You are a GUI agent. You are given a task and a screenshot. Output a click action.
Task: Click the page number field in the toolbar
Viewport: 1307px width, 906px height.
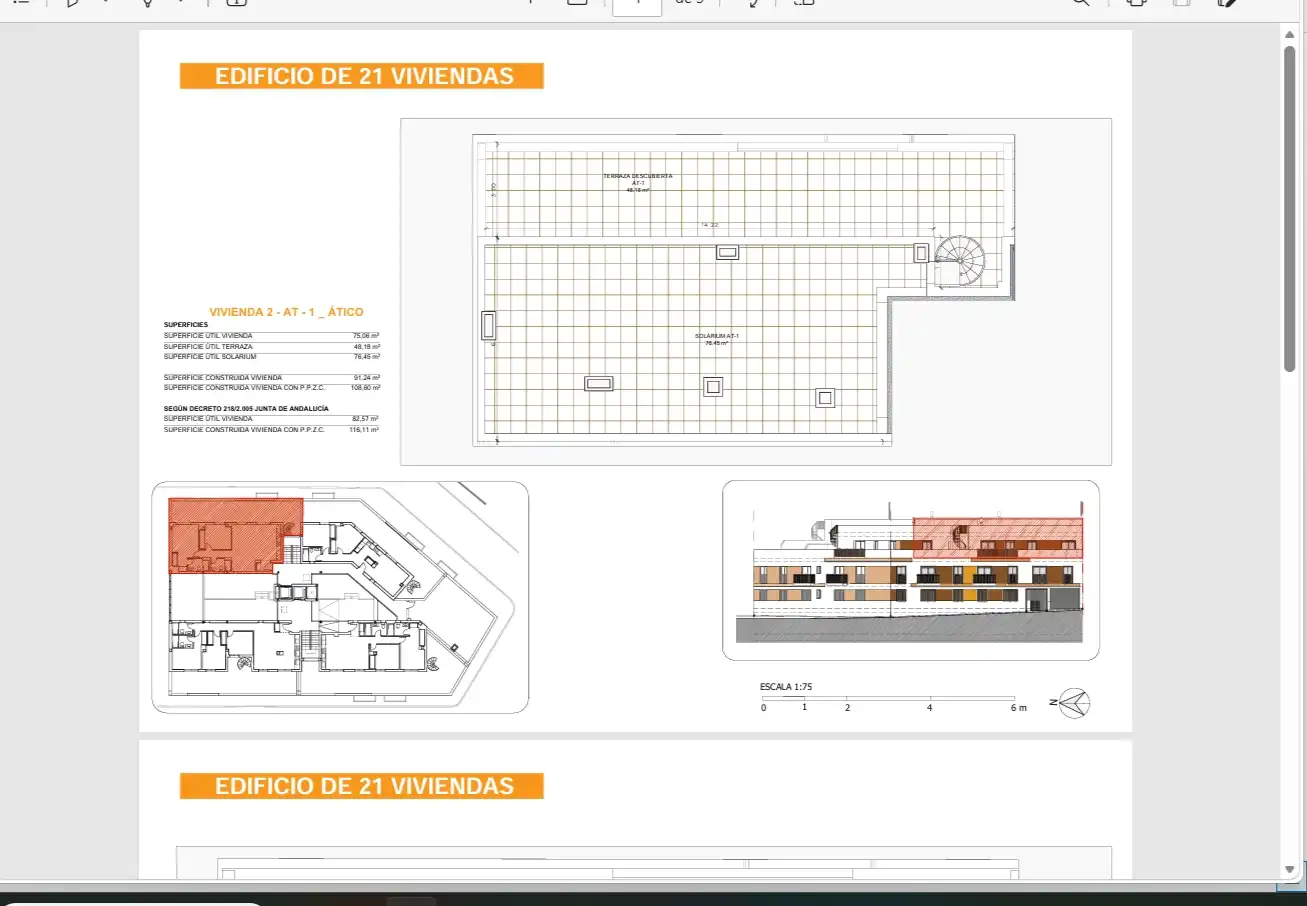tap(637, 5)
